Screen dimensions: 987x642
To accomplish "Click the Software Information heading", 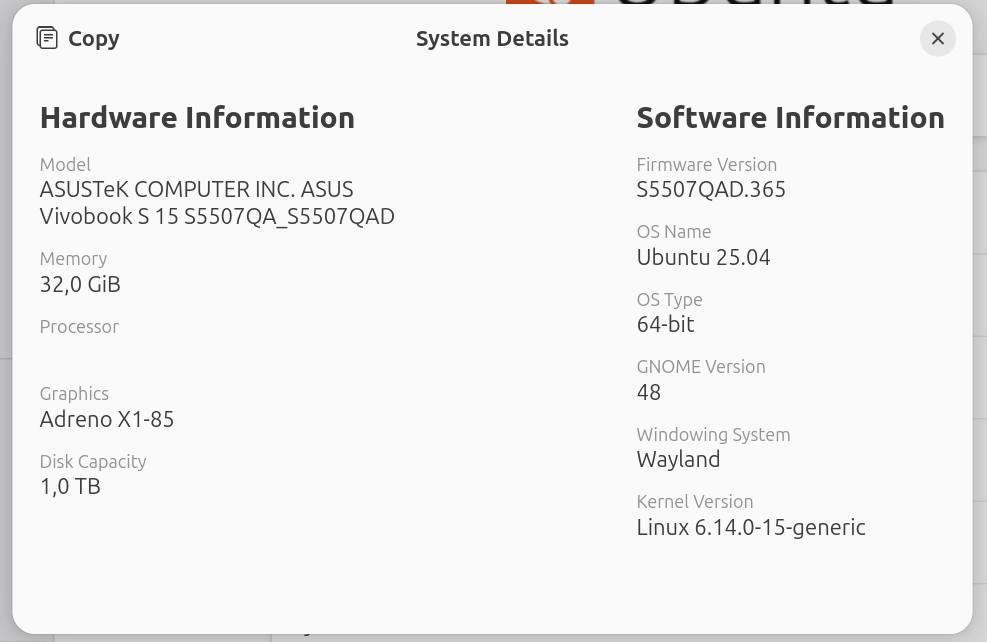I will [790, 117].
